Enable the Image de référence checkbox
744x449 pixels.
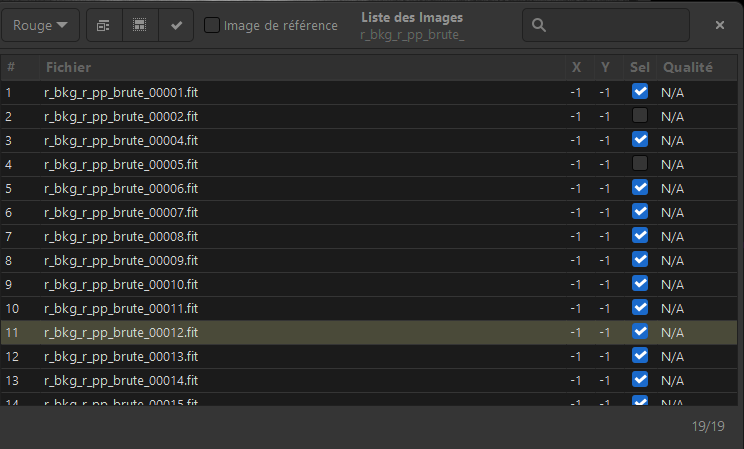click(x=212, y=25)
